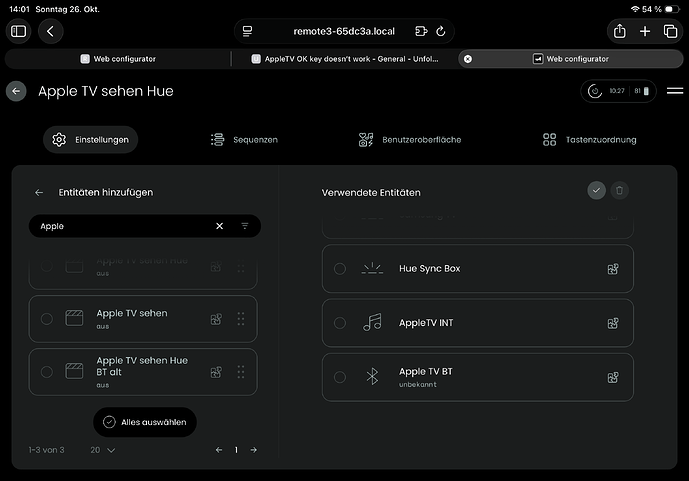Select Apple TV BT entity checkbox

tap(340, 377)
